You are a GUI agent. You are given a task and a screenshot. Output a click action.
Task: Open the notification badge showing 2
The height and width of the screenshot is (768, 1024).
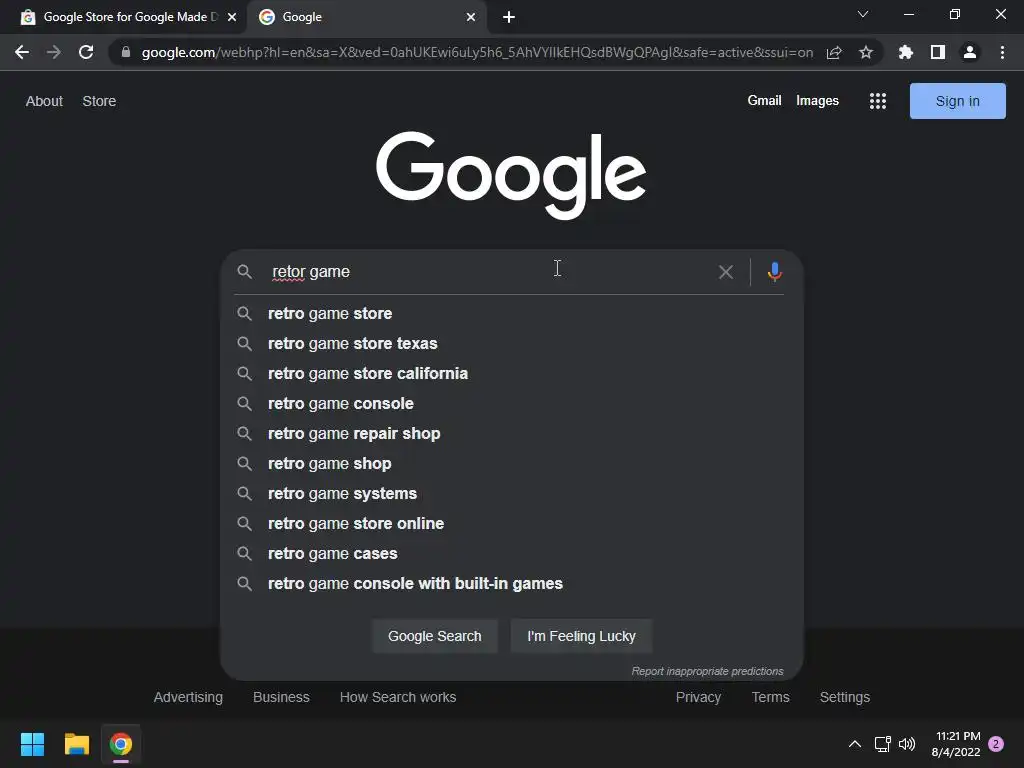click(x=996, y=744)
